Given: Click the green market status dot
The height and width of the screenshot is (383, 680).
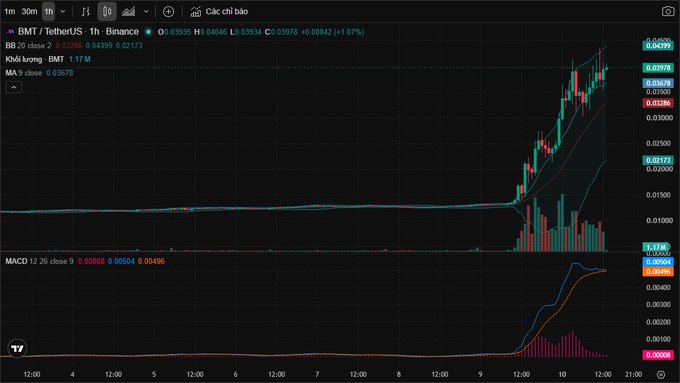Looking at the screenshot, I should pos(149,32).
